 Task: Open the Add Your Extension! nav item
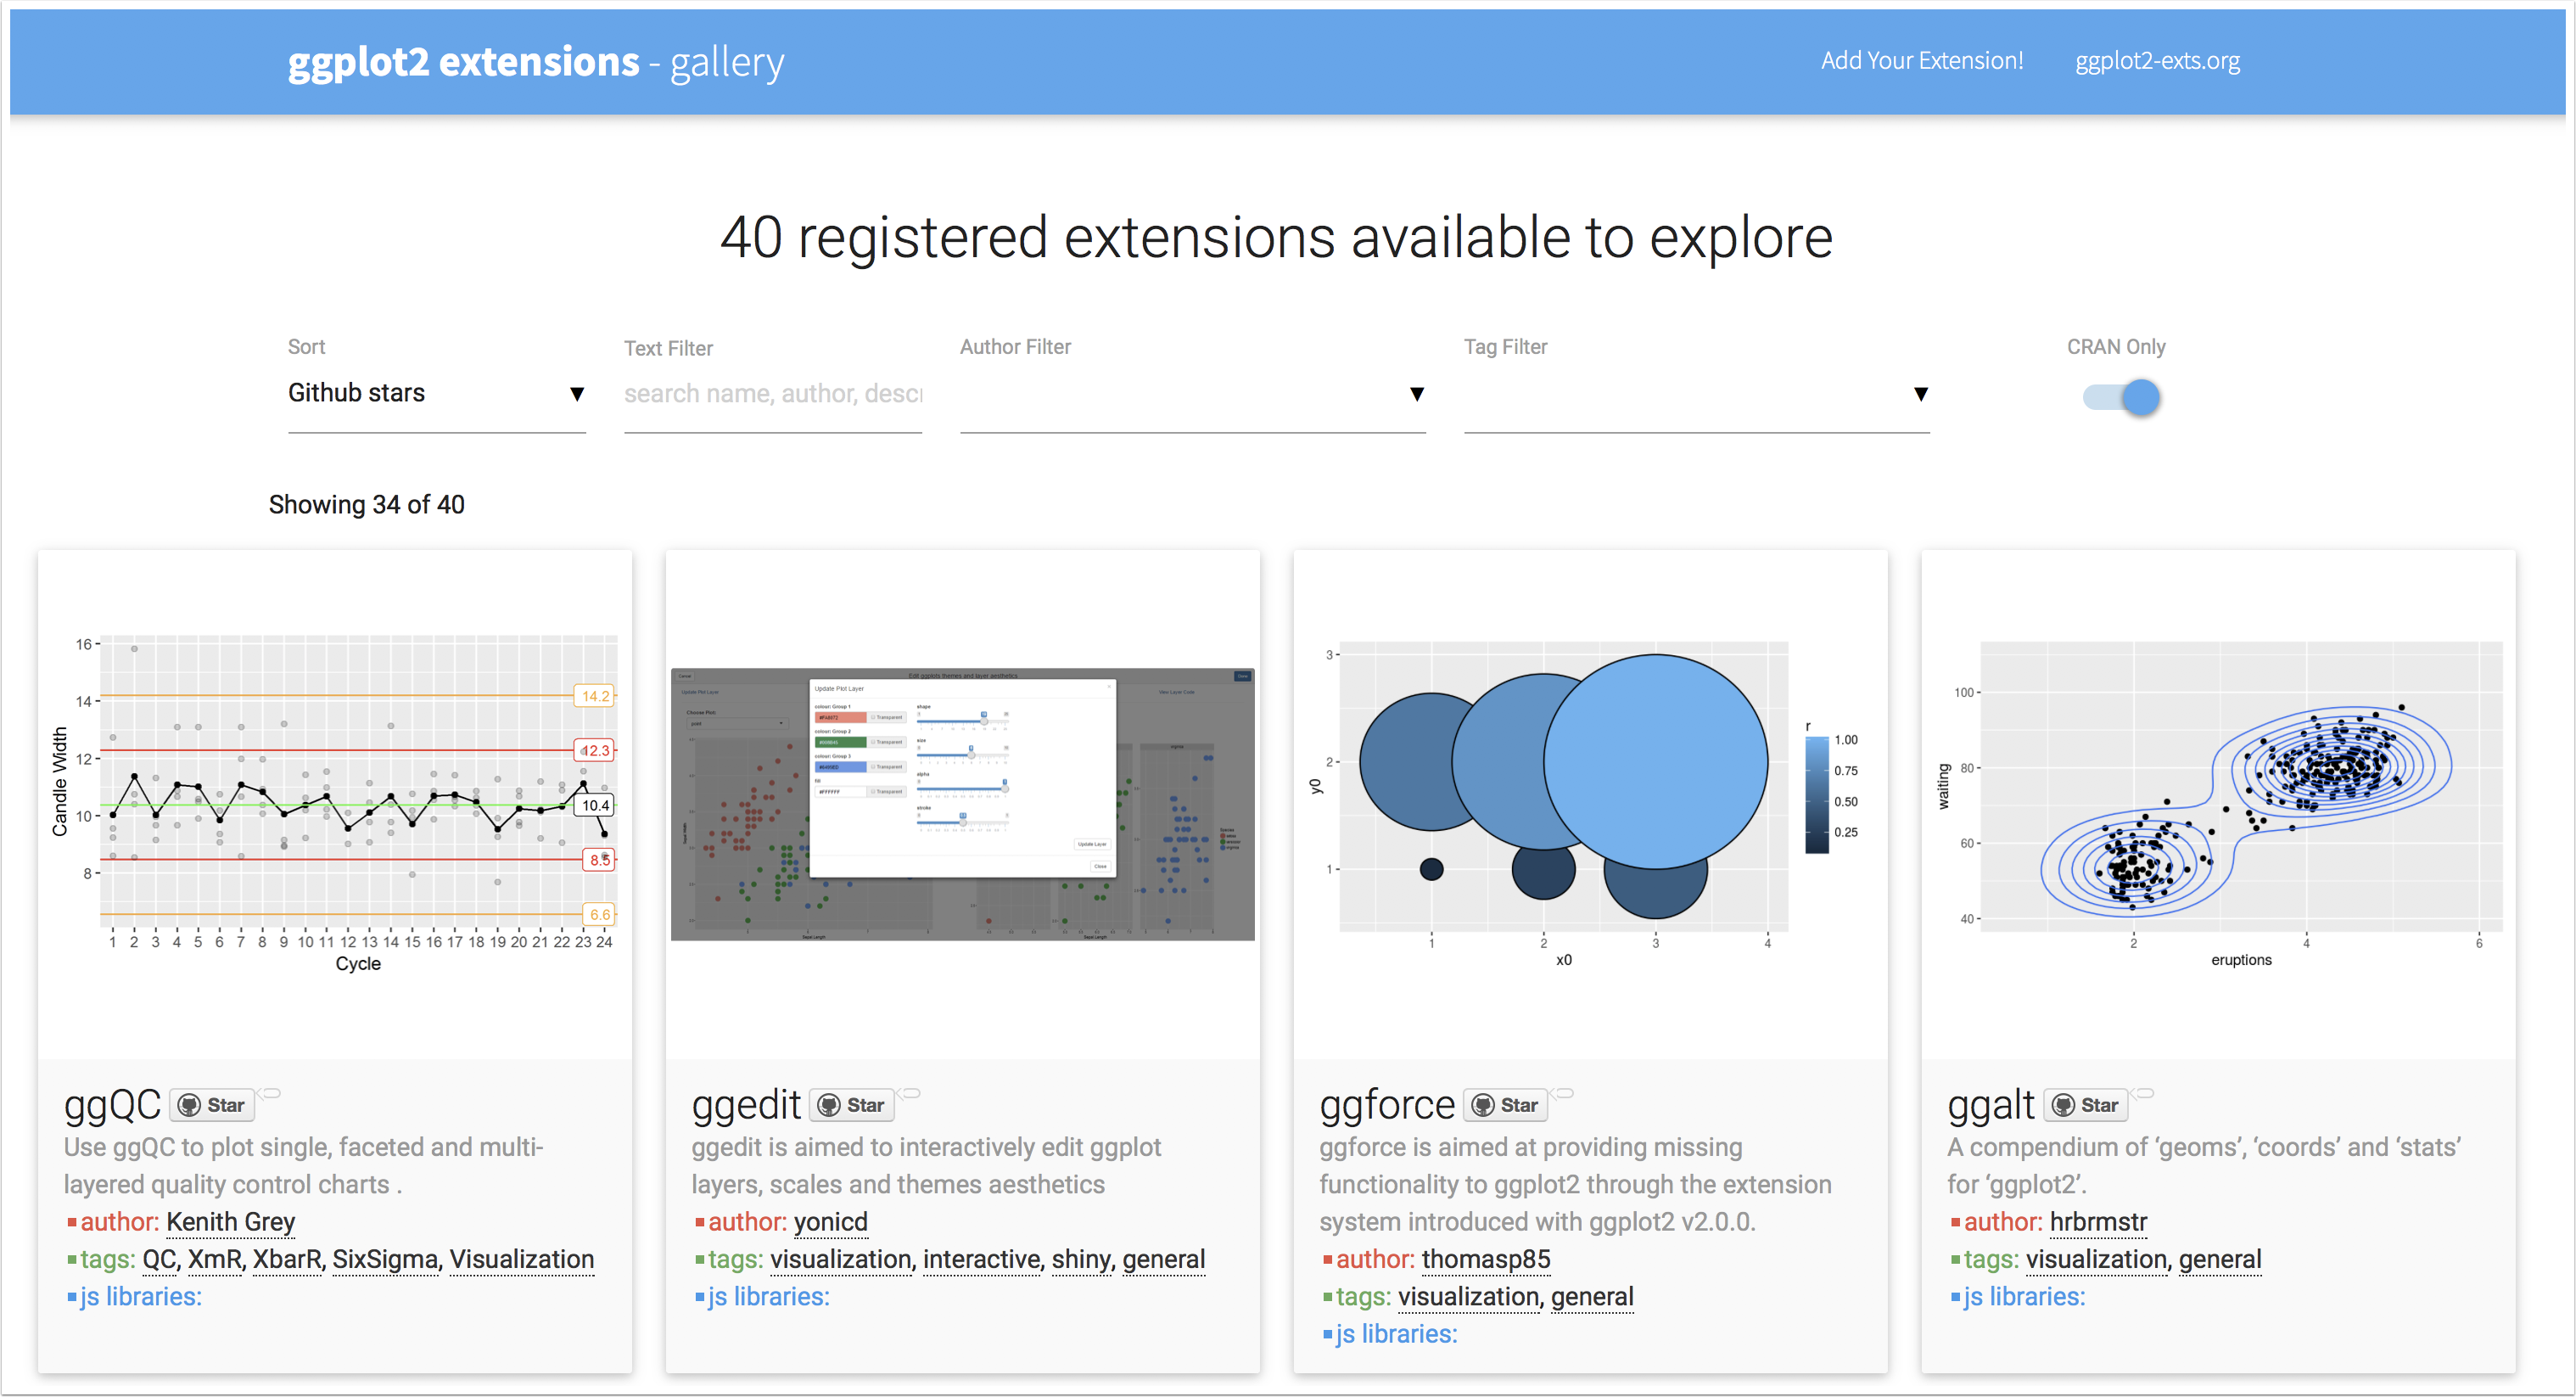1921,61
